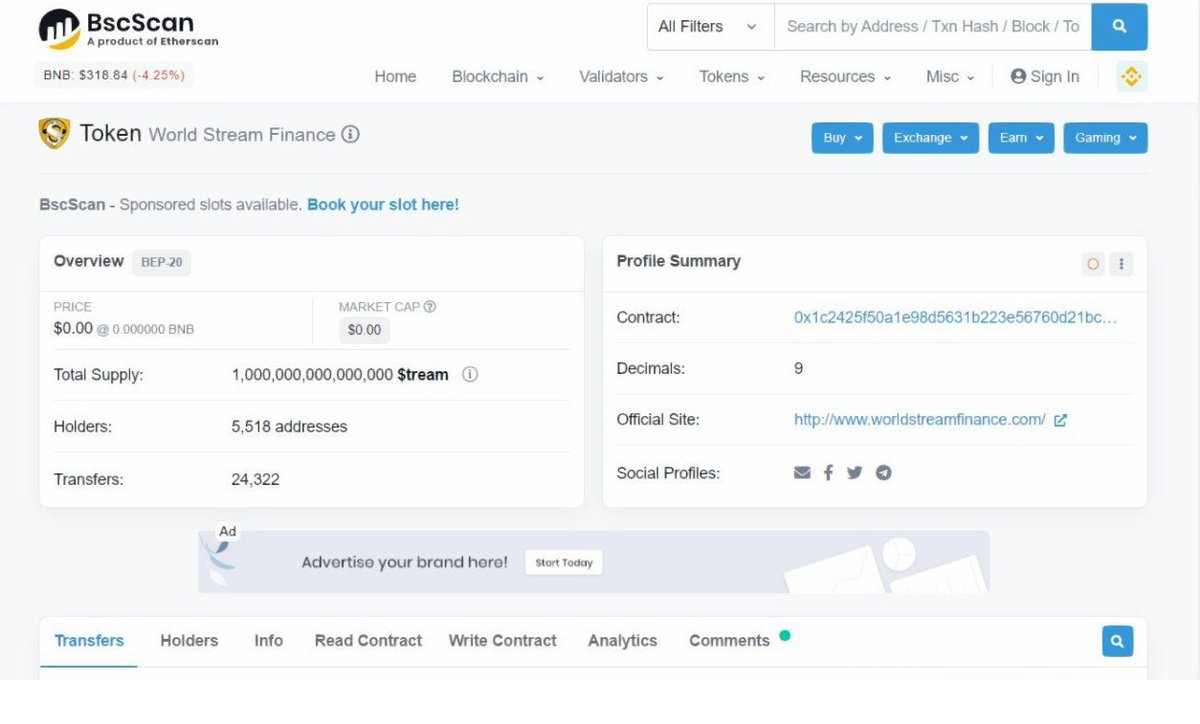1200x724 pixels.
Task: Click the BscScan logo
Action: coord(128,29)
